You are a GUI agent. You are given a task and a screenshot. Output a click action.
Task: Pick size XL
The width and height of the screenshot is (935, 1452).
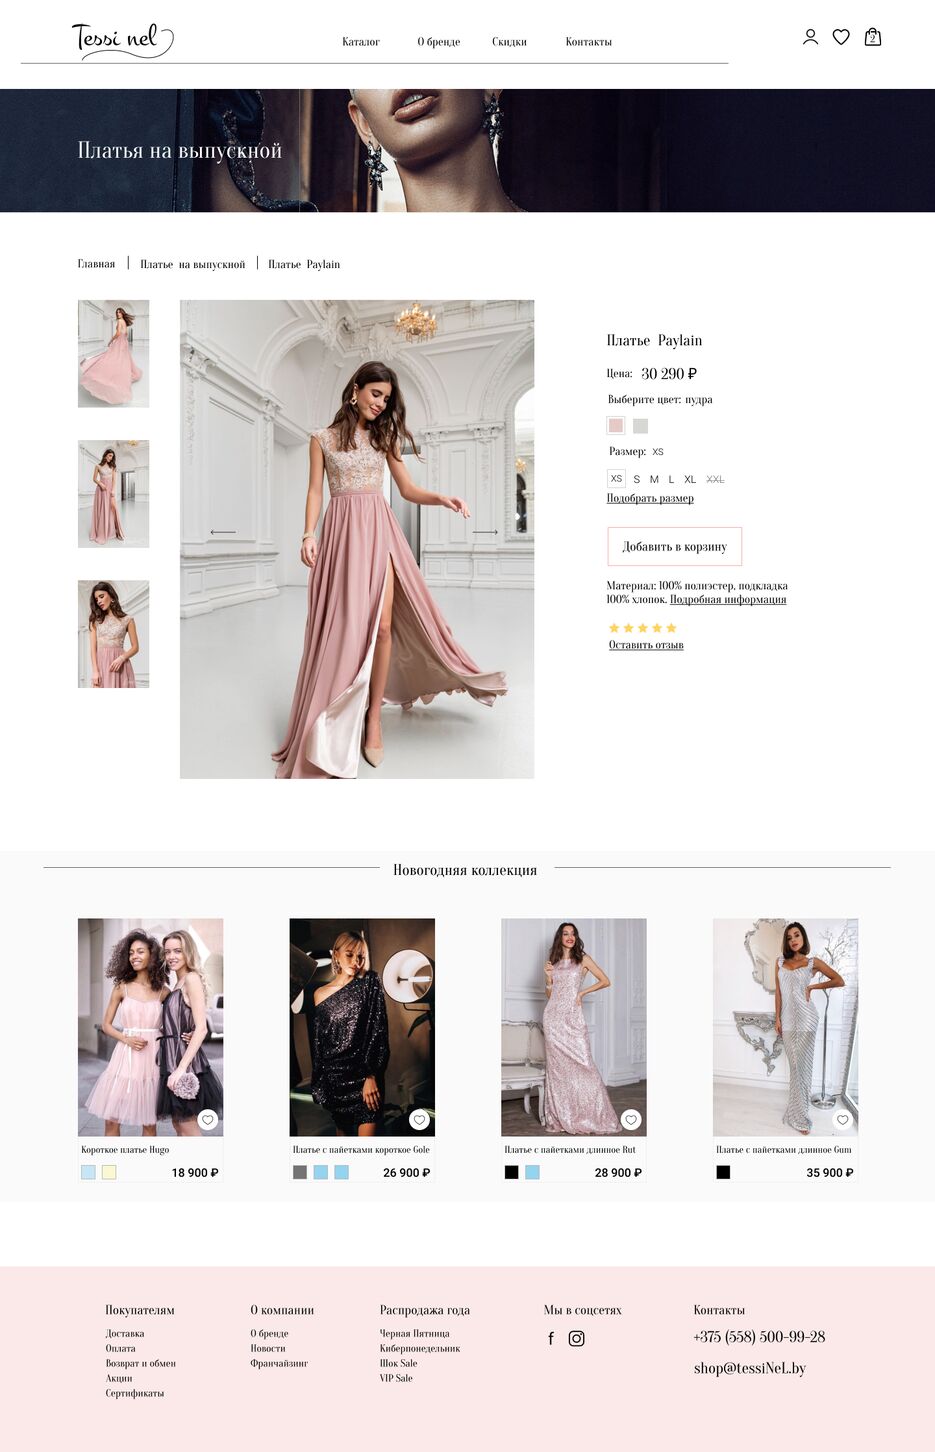click(690, 480)
